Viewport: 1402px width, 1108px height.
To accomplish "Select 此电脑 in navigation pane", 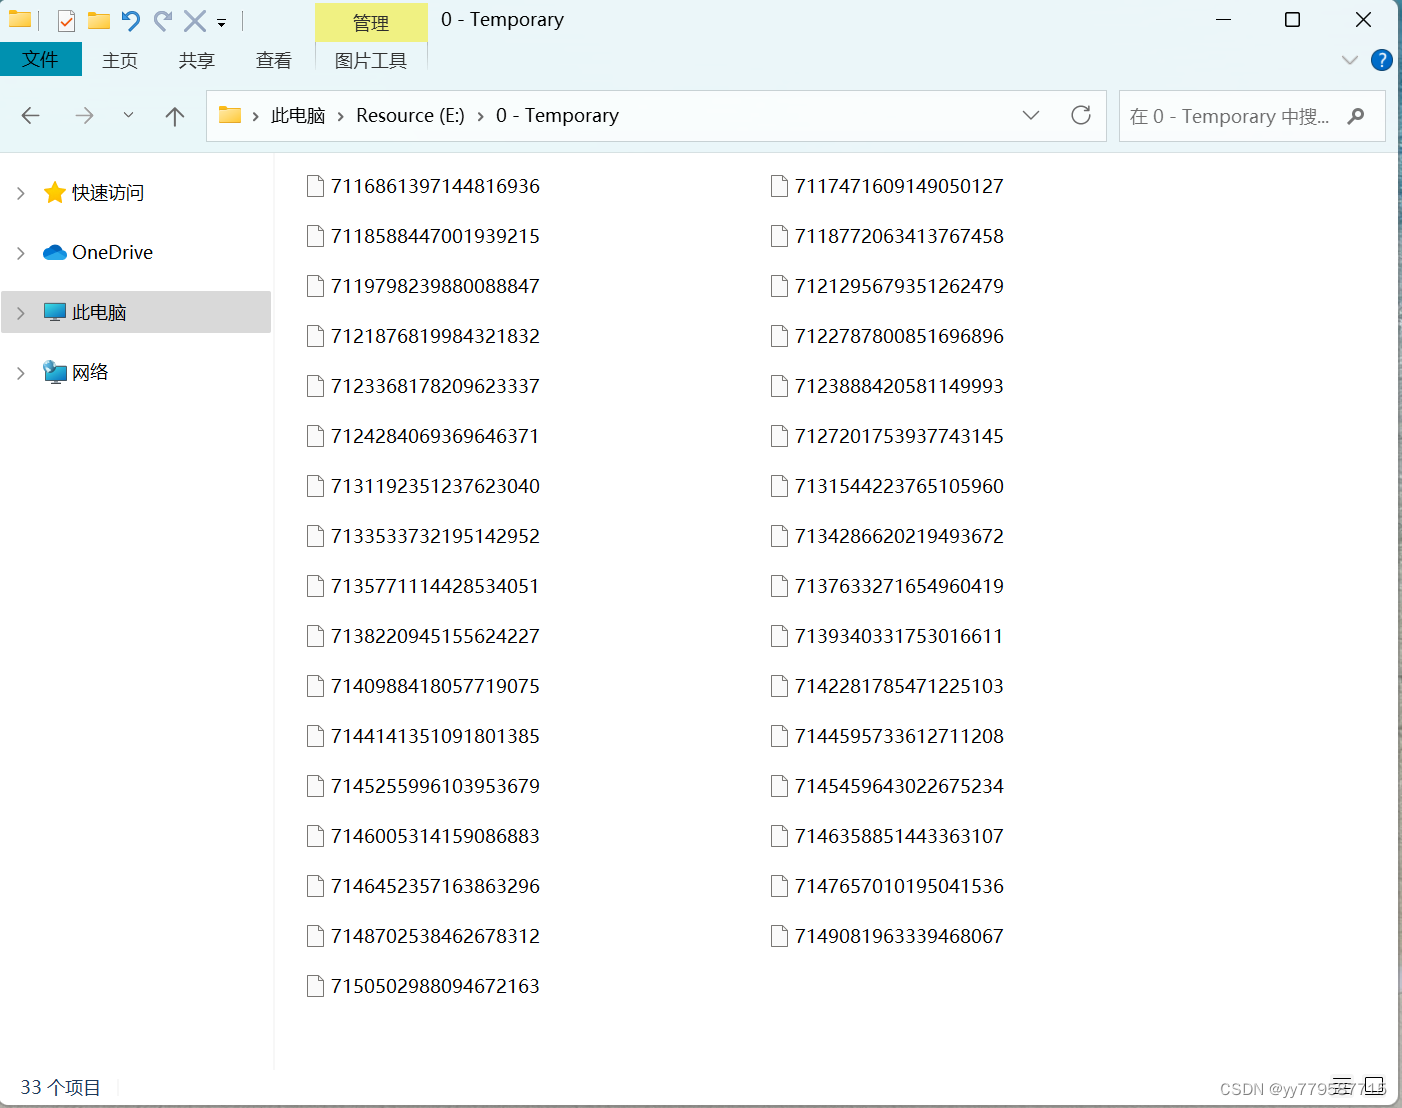I will click(x=99, y=313).
